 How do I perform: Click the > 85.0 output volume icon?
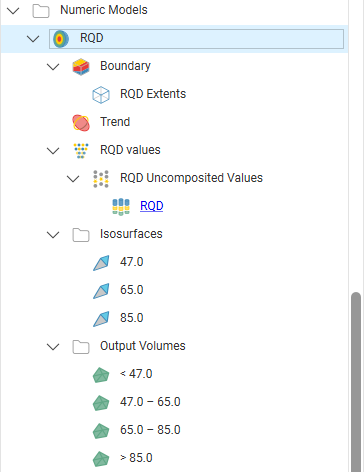101,459
